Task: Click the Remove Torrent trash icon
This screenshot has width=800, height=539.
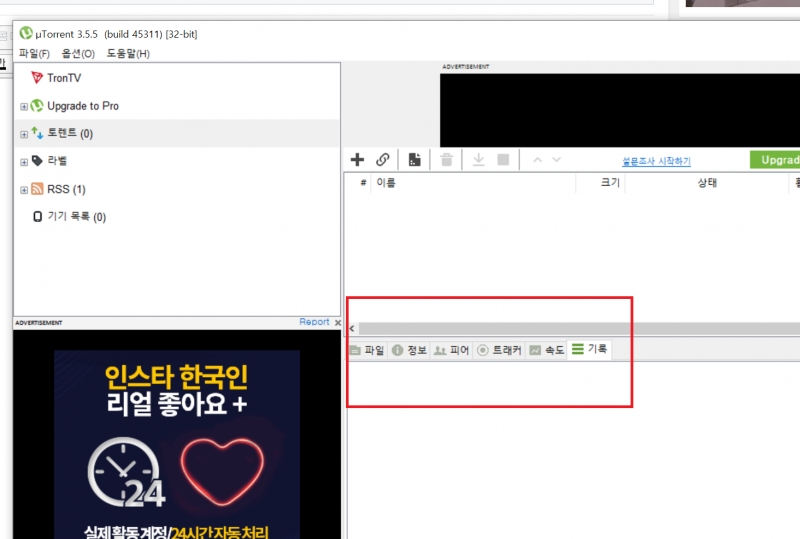Action: 447,160
